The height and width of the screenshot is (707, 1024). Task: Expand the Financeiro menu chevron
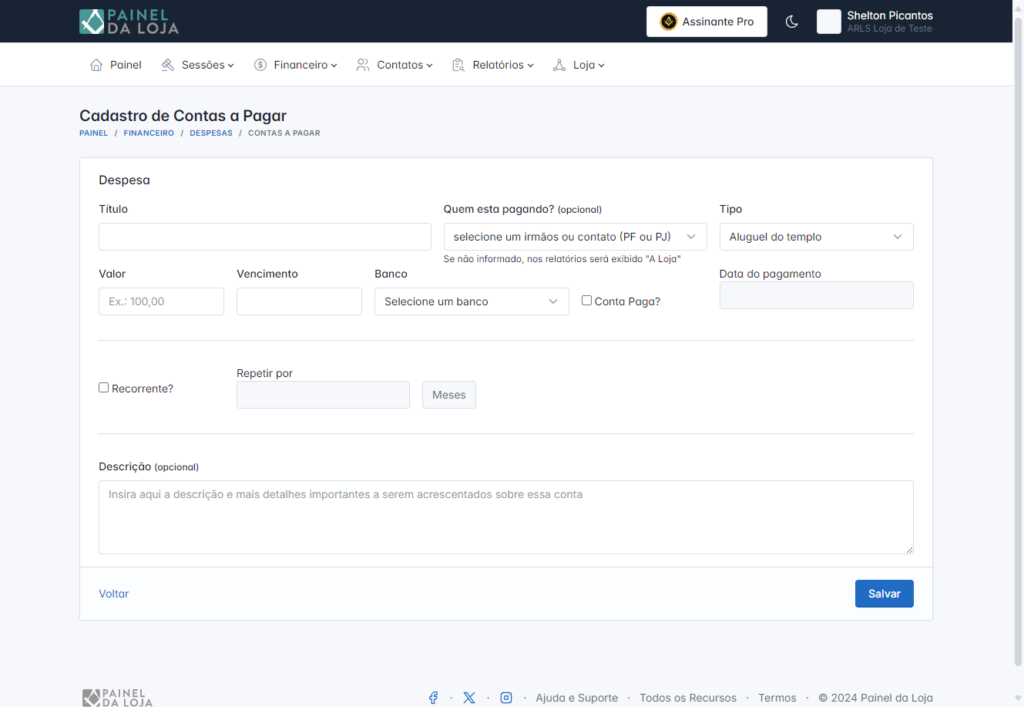pyautogui.click(x=334, y=65)
